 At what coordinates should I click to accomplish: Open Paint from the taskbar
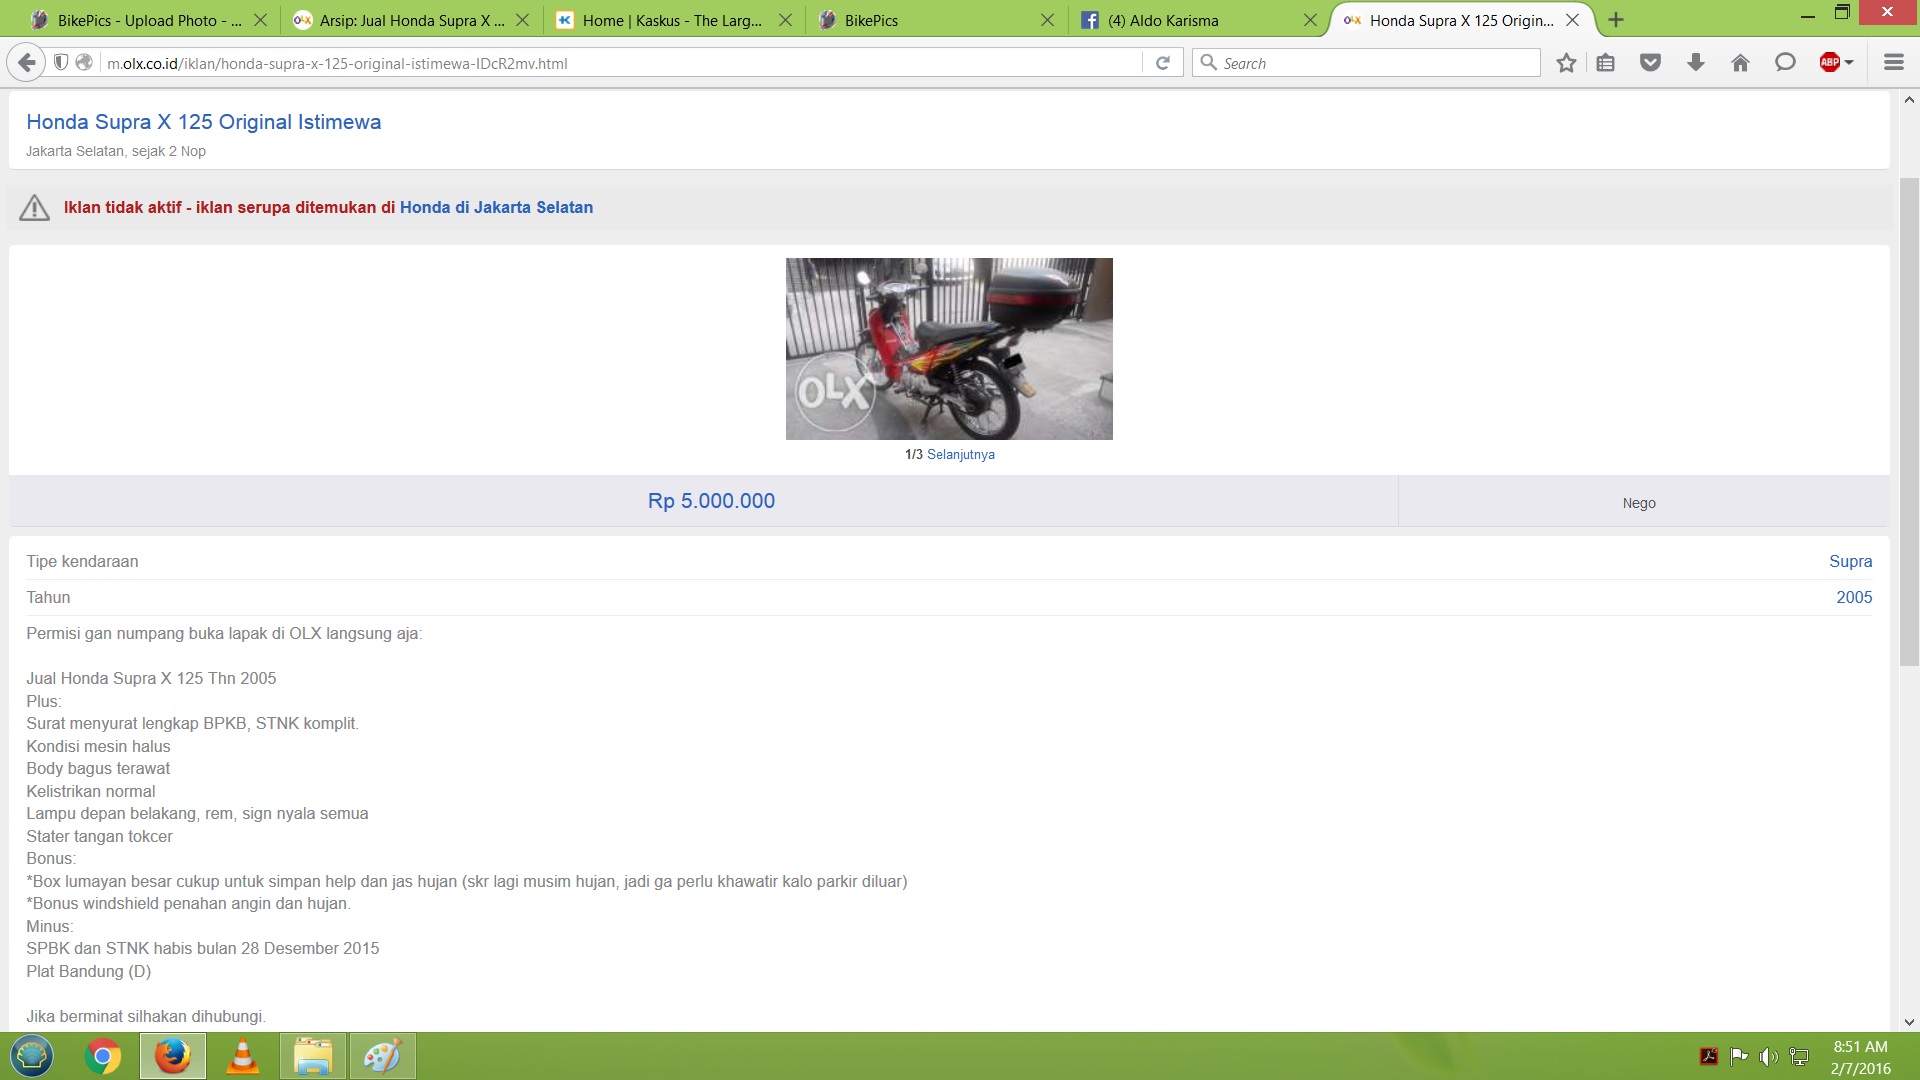(382, 1056)
